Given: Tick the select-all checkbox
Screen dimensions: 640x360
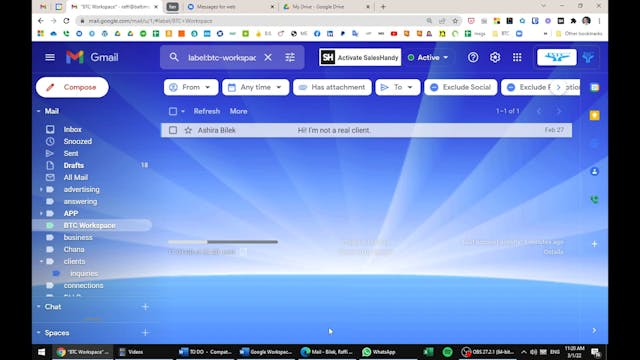Looking at the screenshot, I should (173, 111).
